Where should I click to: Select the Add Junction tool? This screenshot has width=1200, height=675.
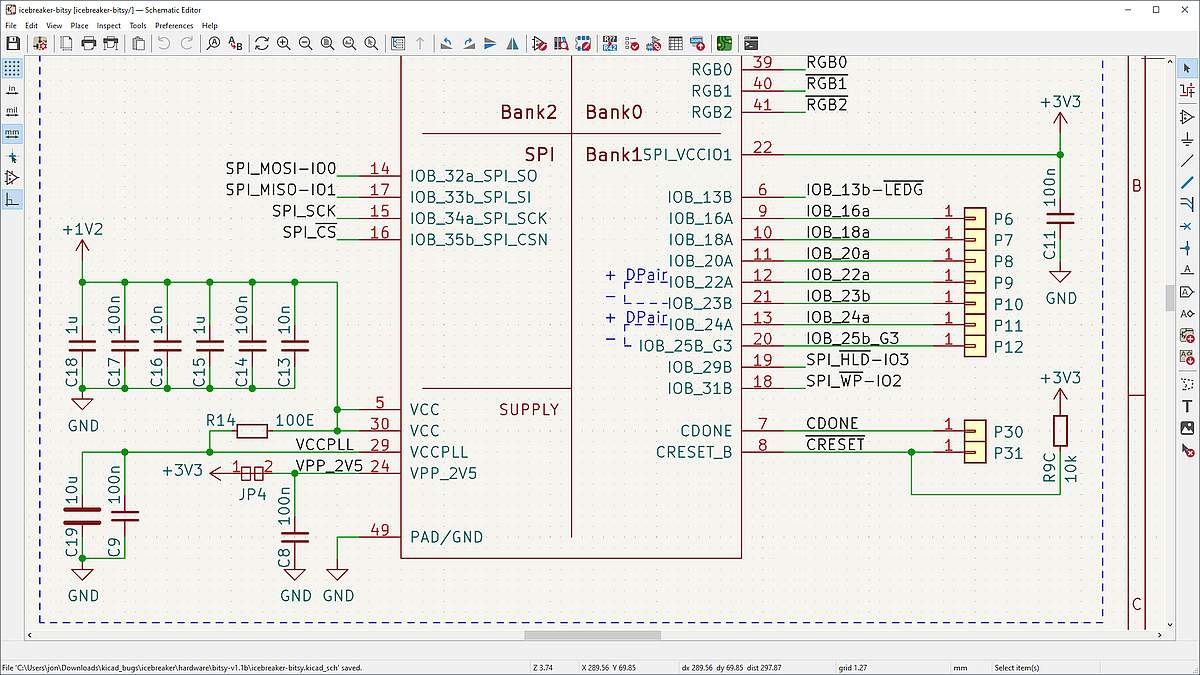1187,248
